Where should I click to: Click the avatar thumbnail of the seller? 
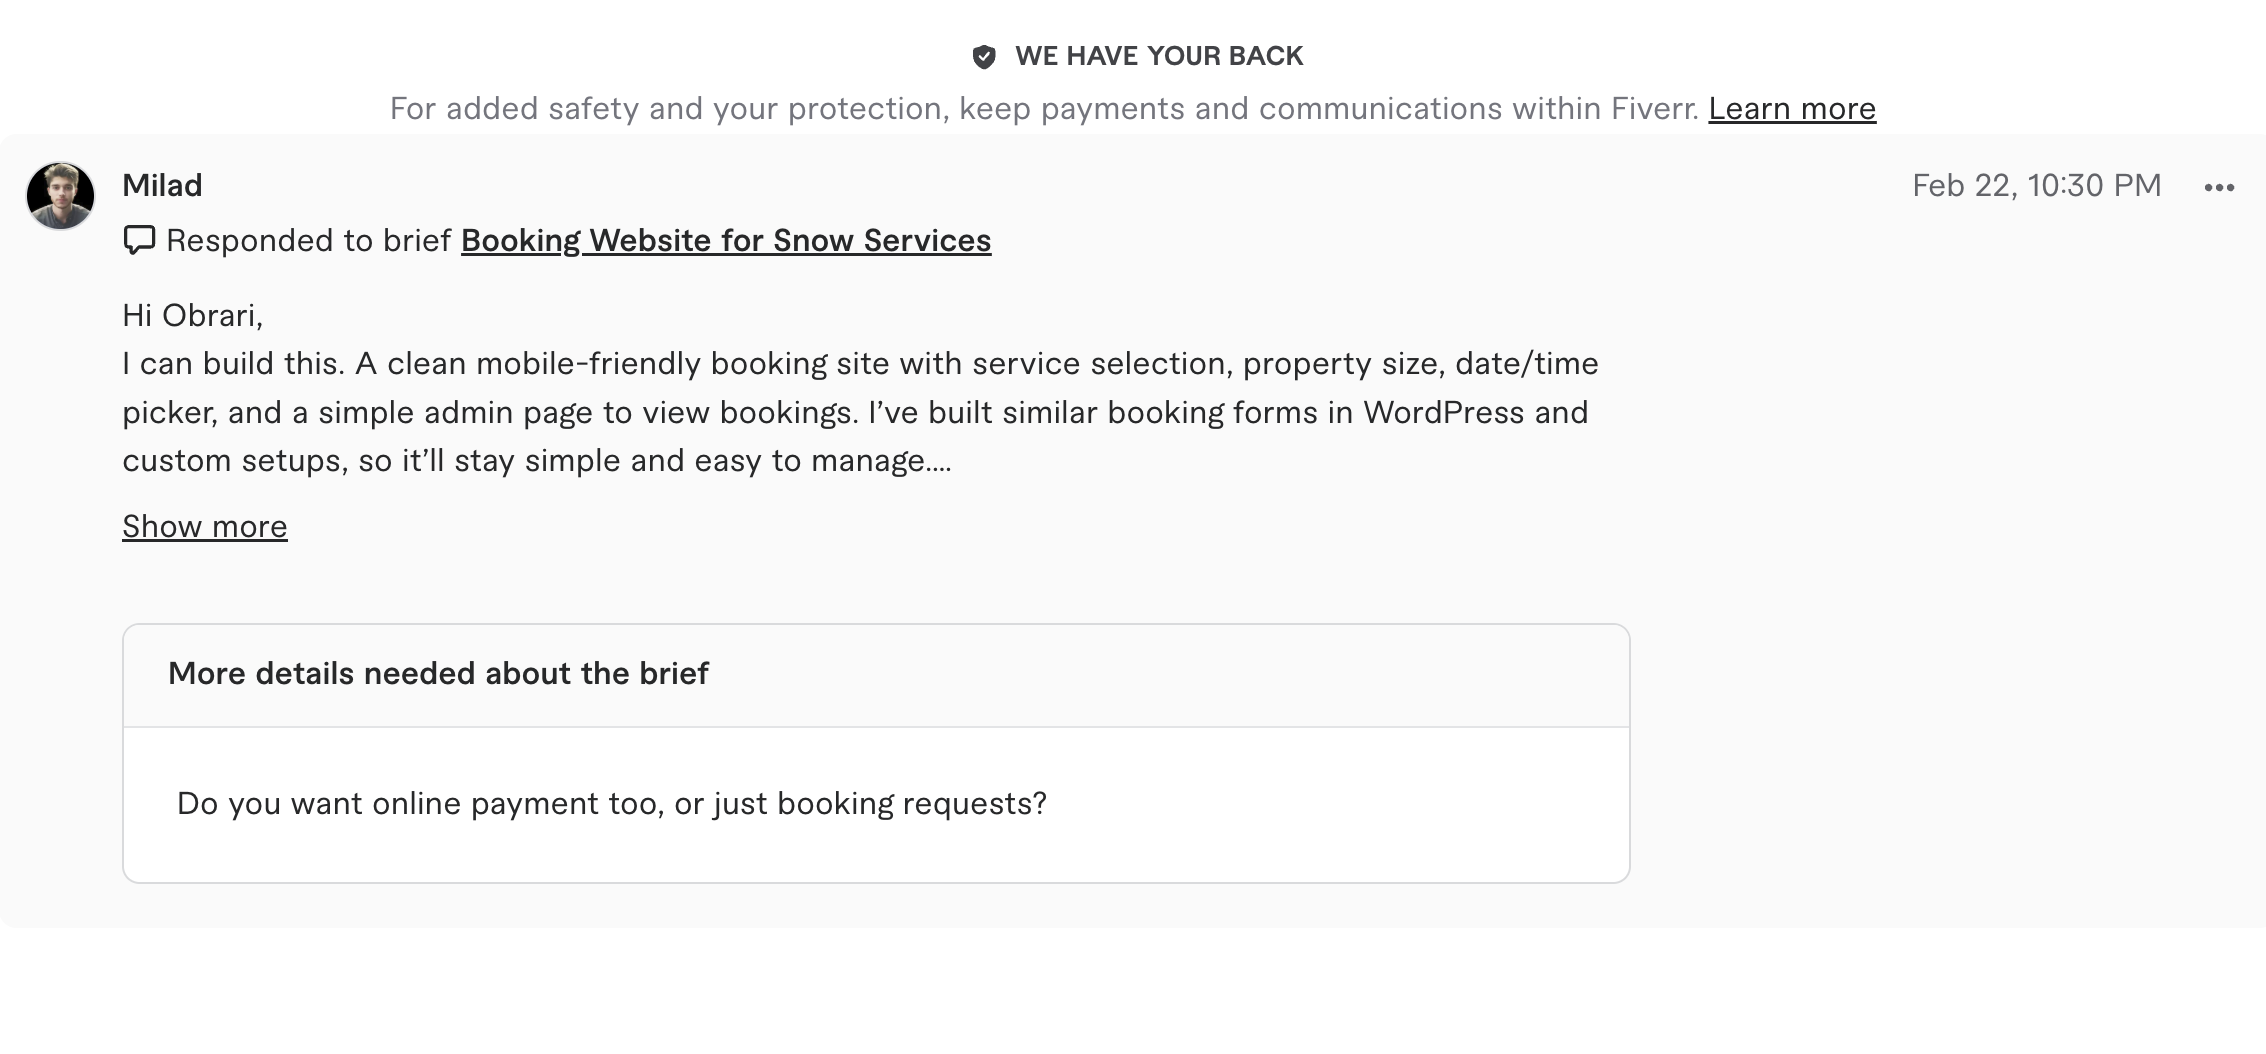click(60, 195)
